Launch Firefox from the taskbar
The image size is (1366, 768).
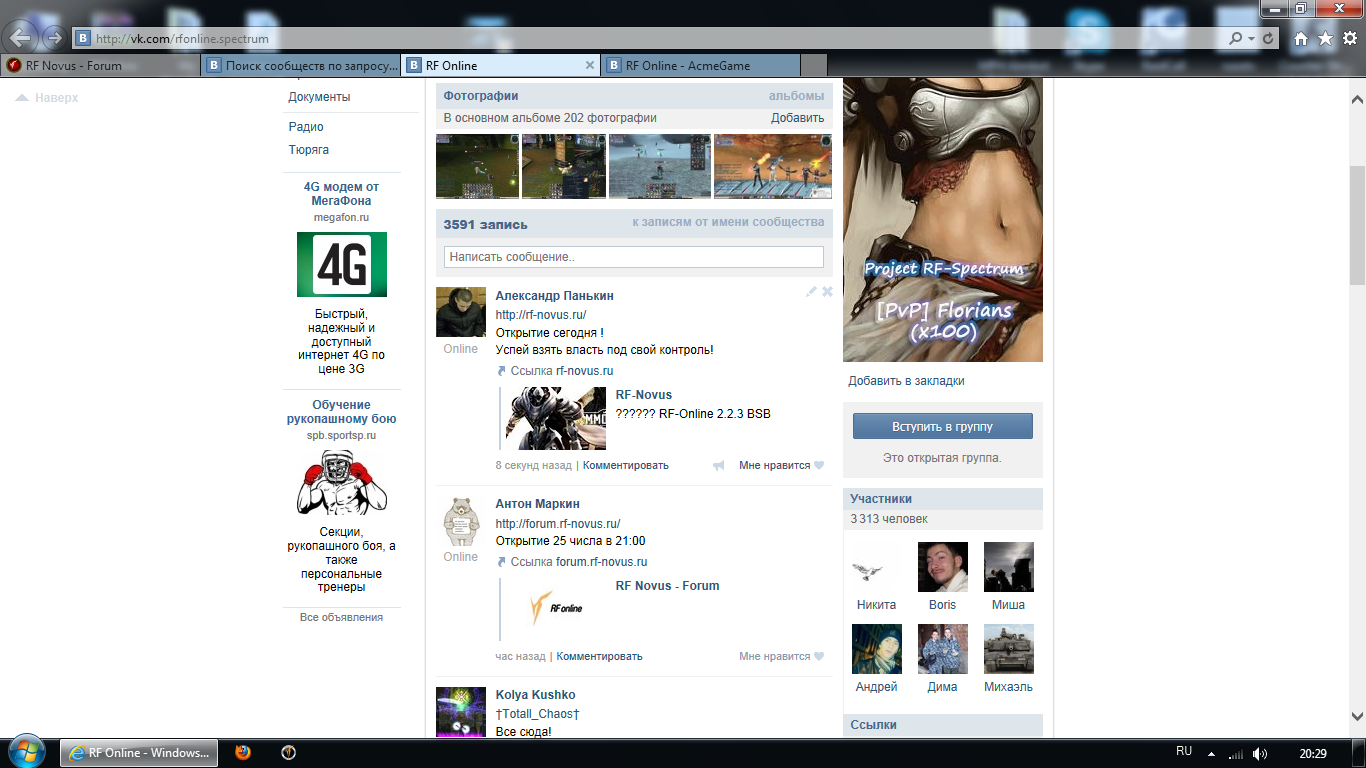point(242,753)
